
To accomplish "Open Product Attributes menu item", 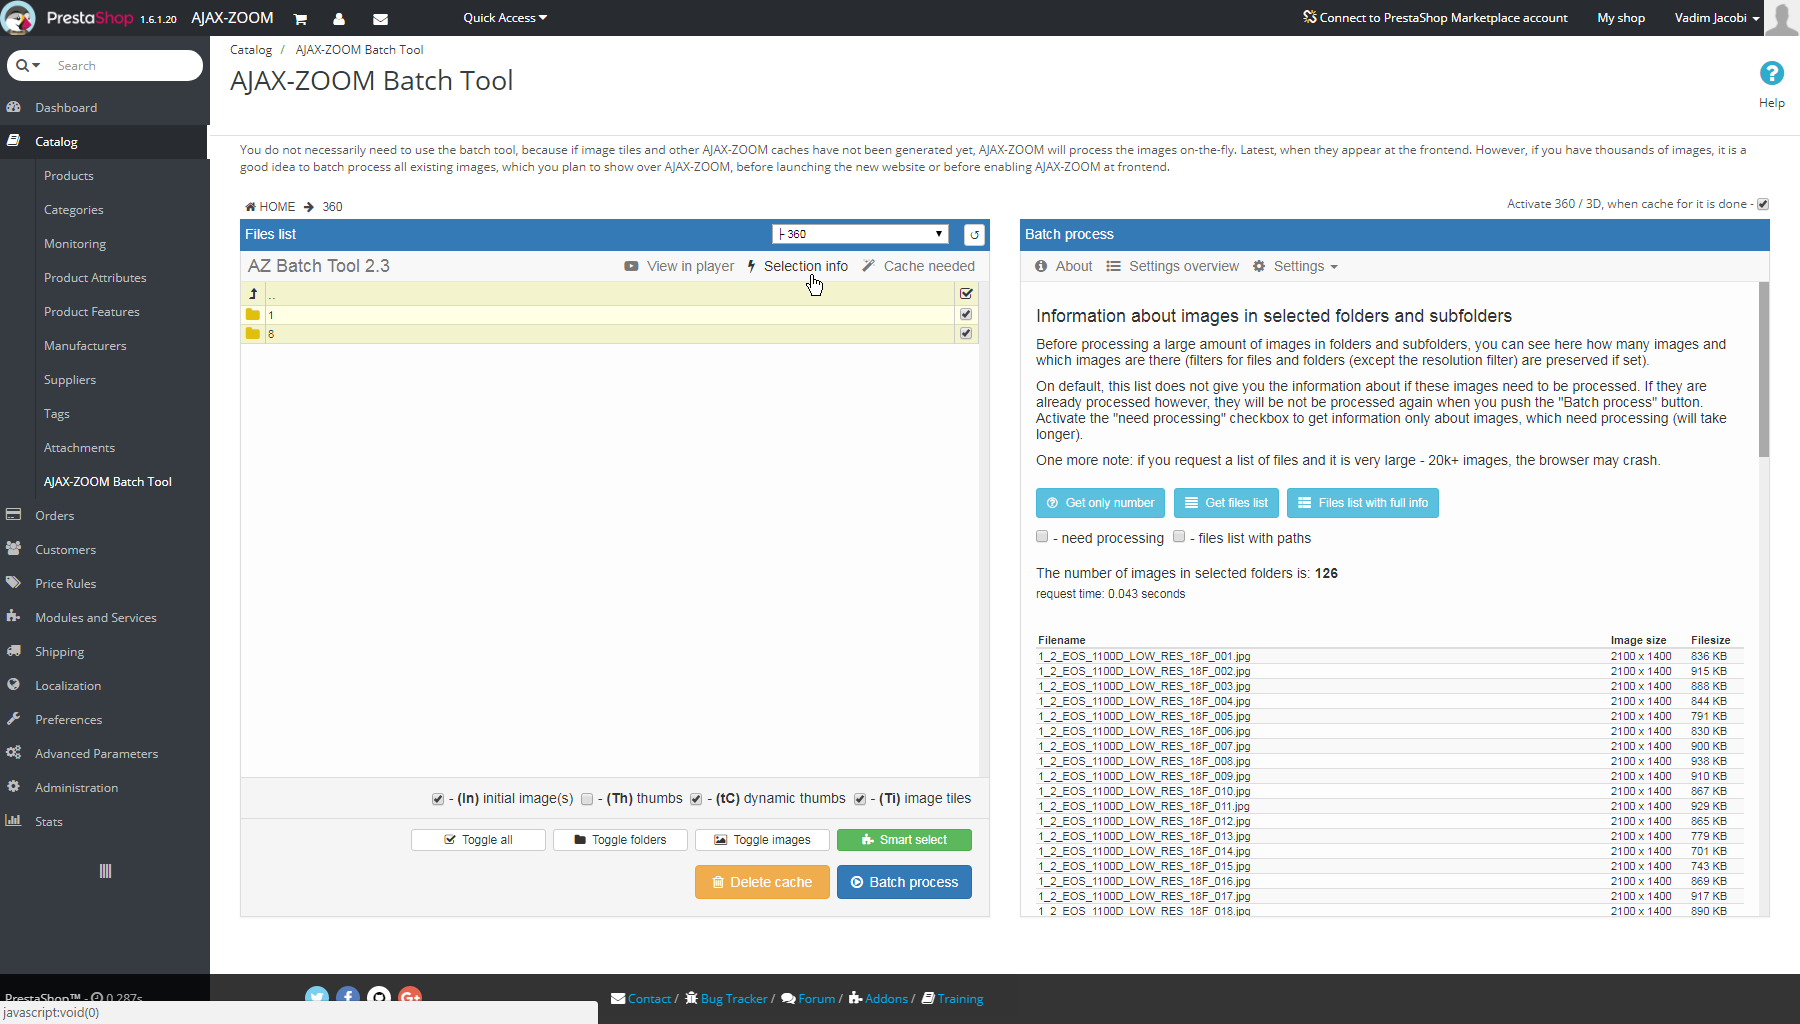I will [95, 278].
